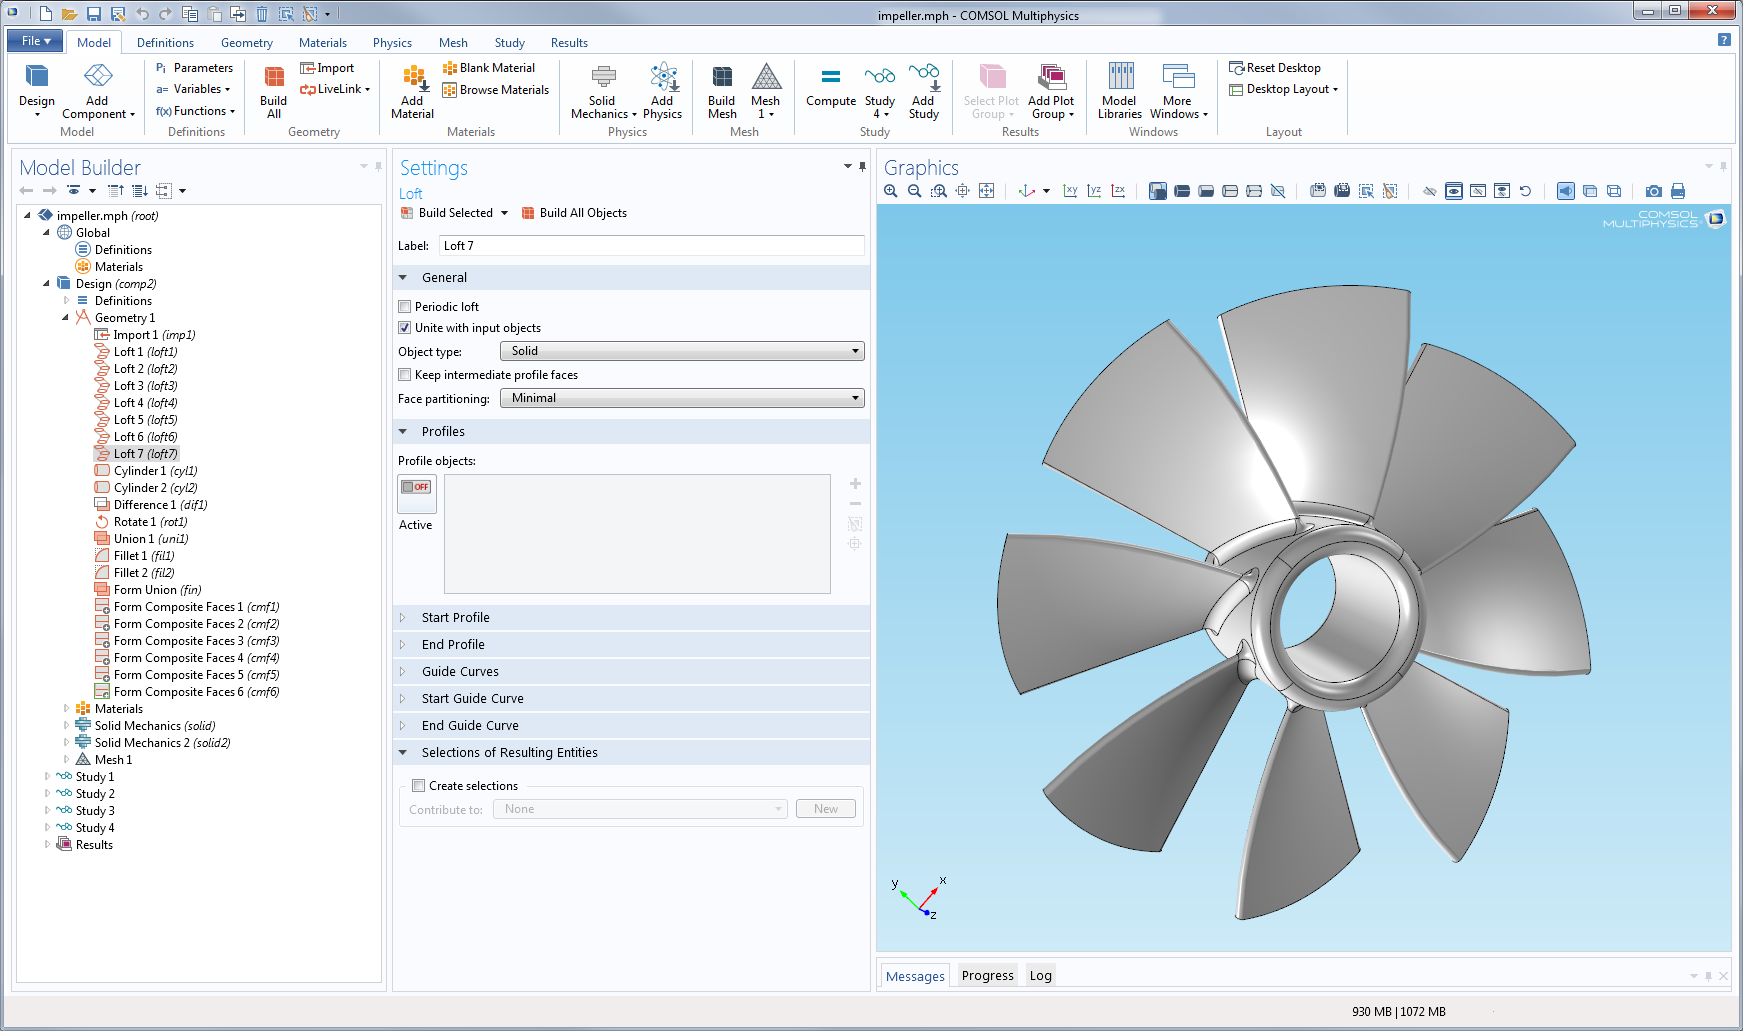Image resolution: width=1743 pixels, height=1031 pixels.
Task: Collapse the Geometry 1 tree node
Action: click(66, 318)
